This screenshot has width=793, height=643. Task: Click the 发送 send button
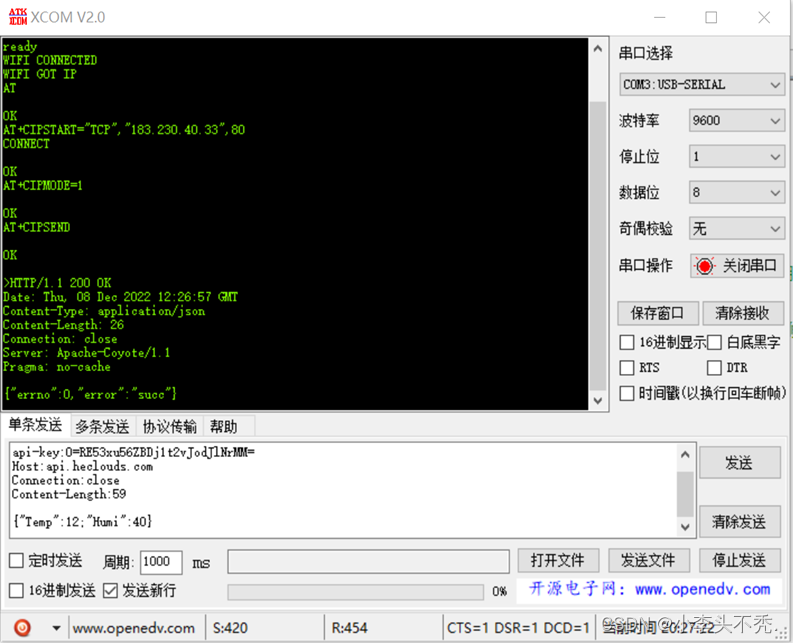[x=739, y=462]
